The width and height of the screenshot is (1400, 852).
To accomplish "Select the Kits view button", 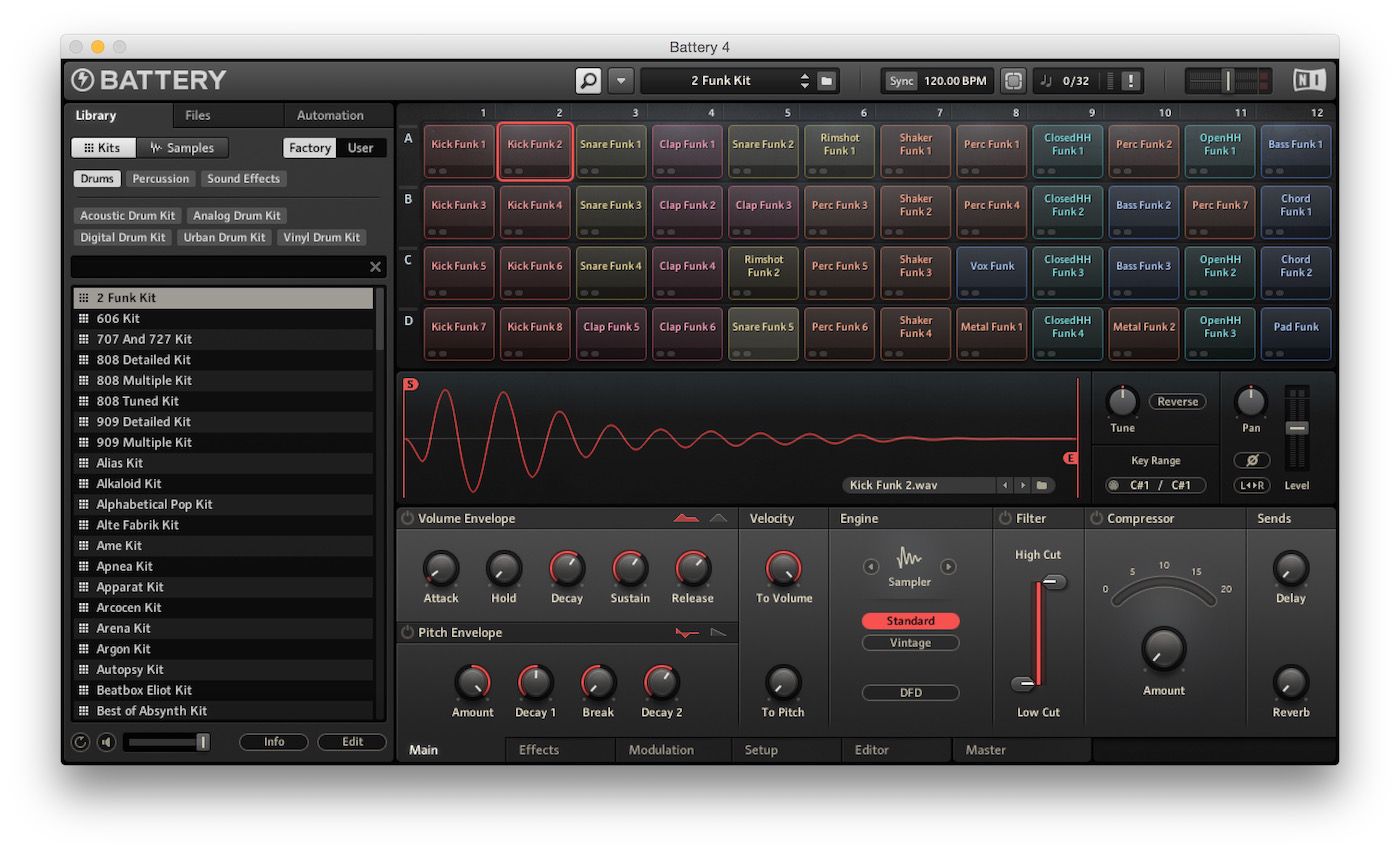I will click(103, 148).
